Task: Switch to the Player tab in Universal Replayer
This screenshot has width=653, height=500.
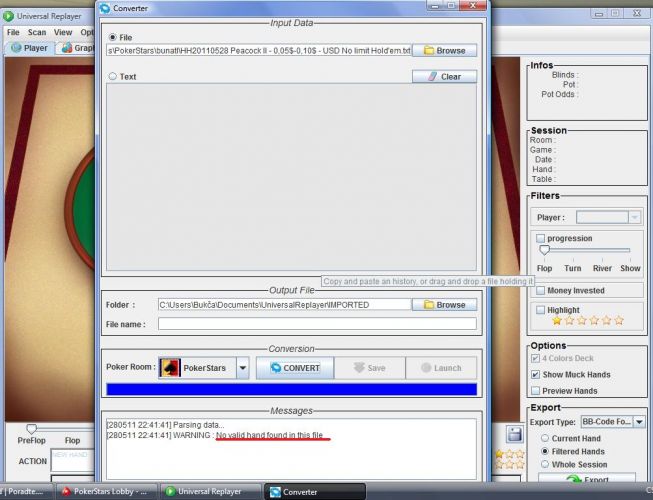Action: (x=30, y=48)
